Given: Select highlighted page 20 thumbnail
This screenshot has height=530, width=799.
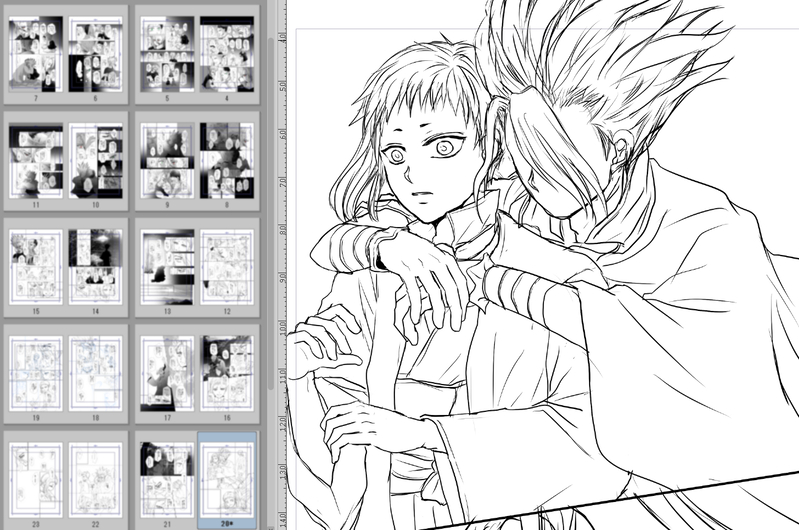Looking at the screenshot, I should (x=227, y=480).
